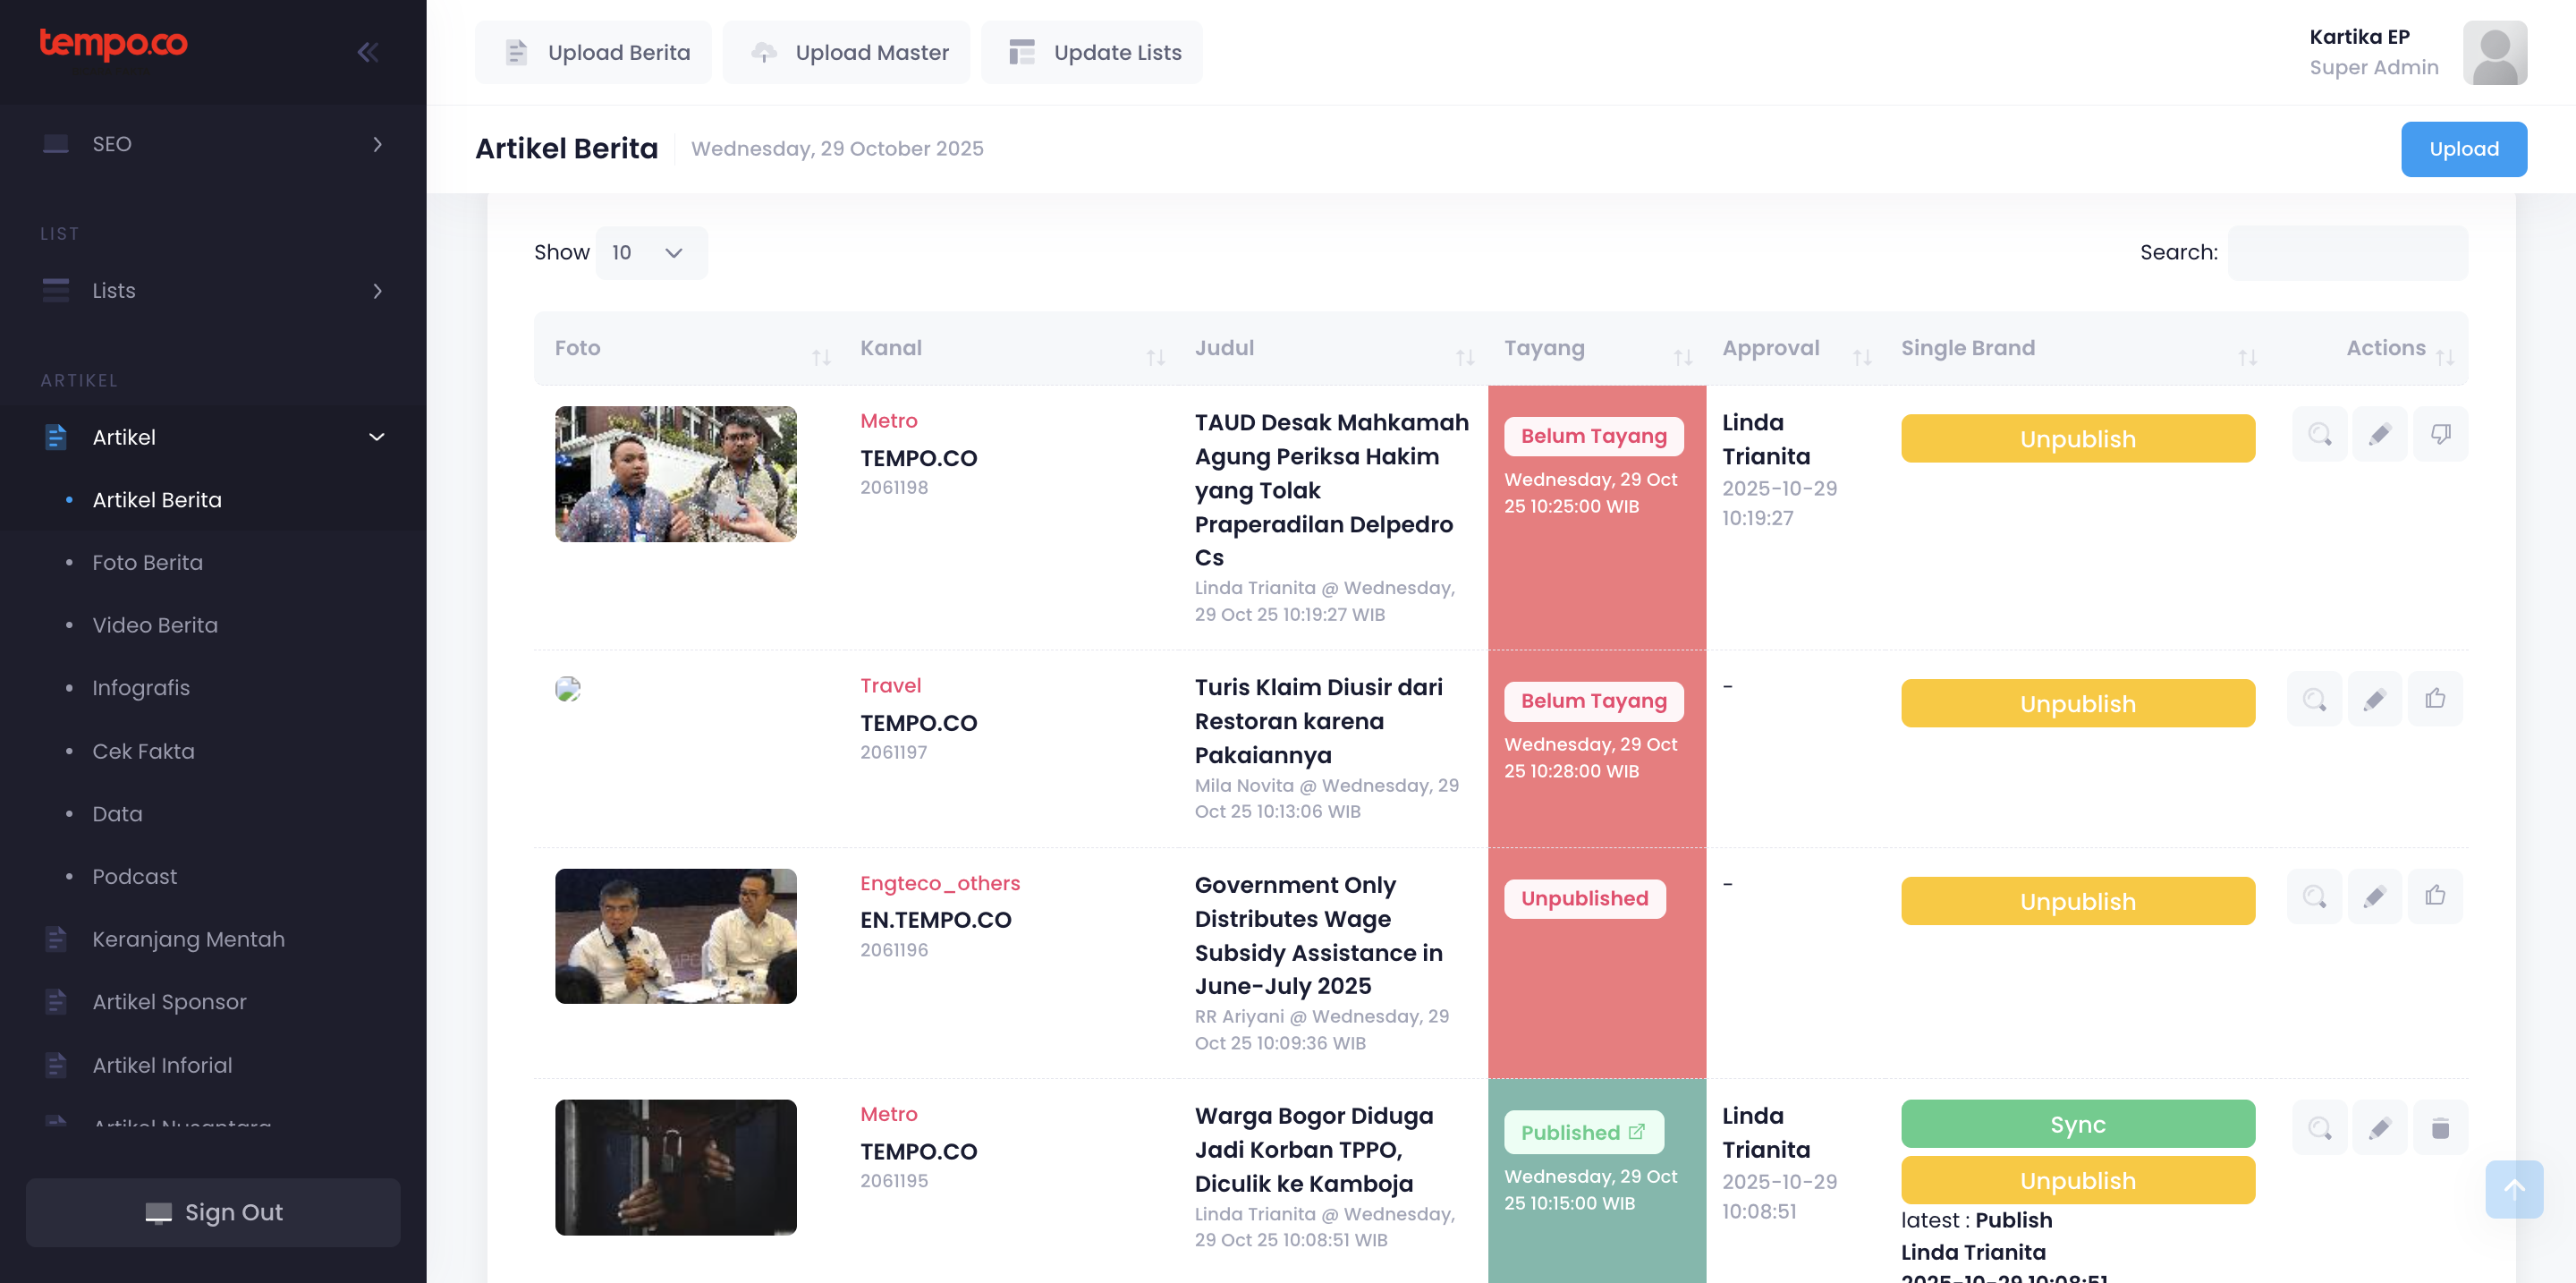Click preview magnifier icon for TAUD Desak article
2576x1283 pixels.
pos(2319,434)
